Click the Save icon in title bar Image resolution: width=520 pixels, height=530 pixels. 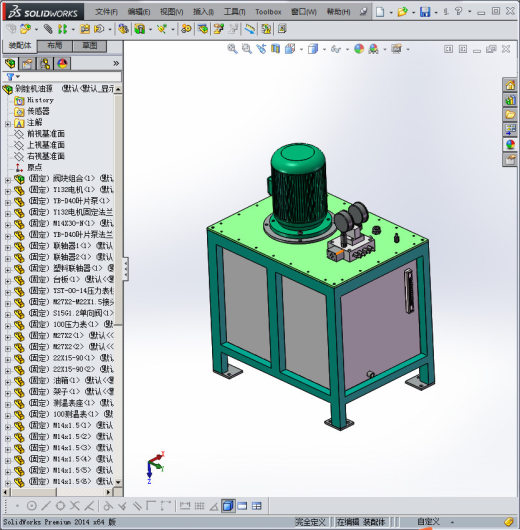[x=425, y=12]
